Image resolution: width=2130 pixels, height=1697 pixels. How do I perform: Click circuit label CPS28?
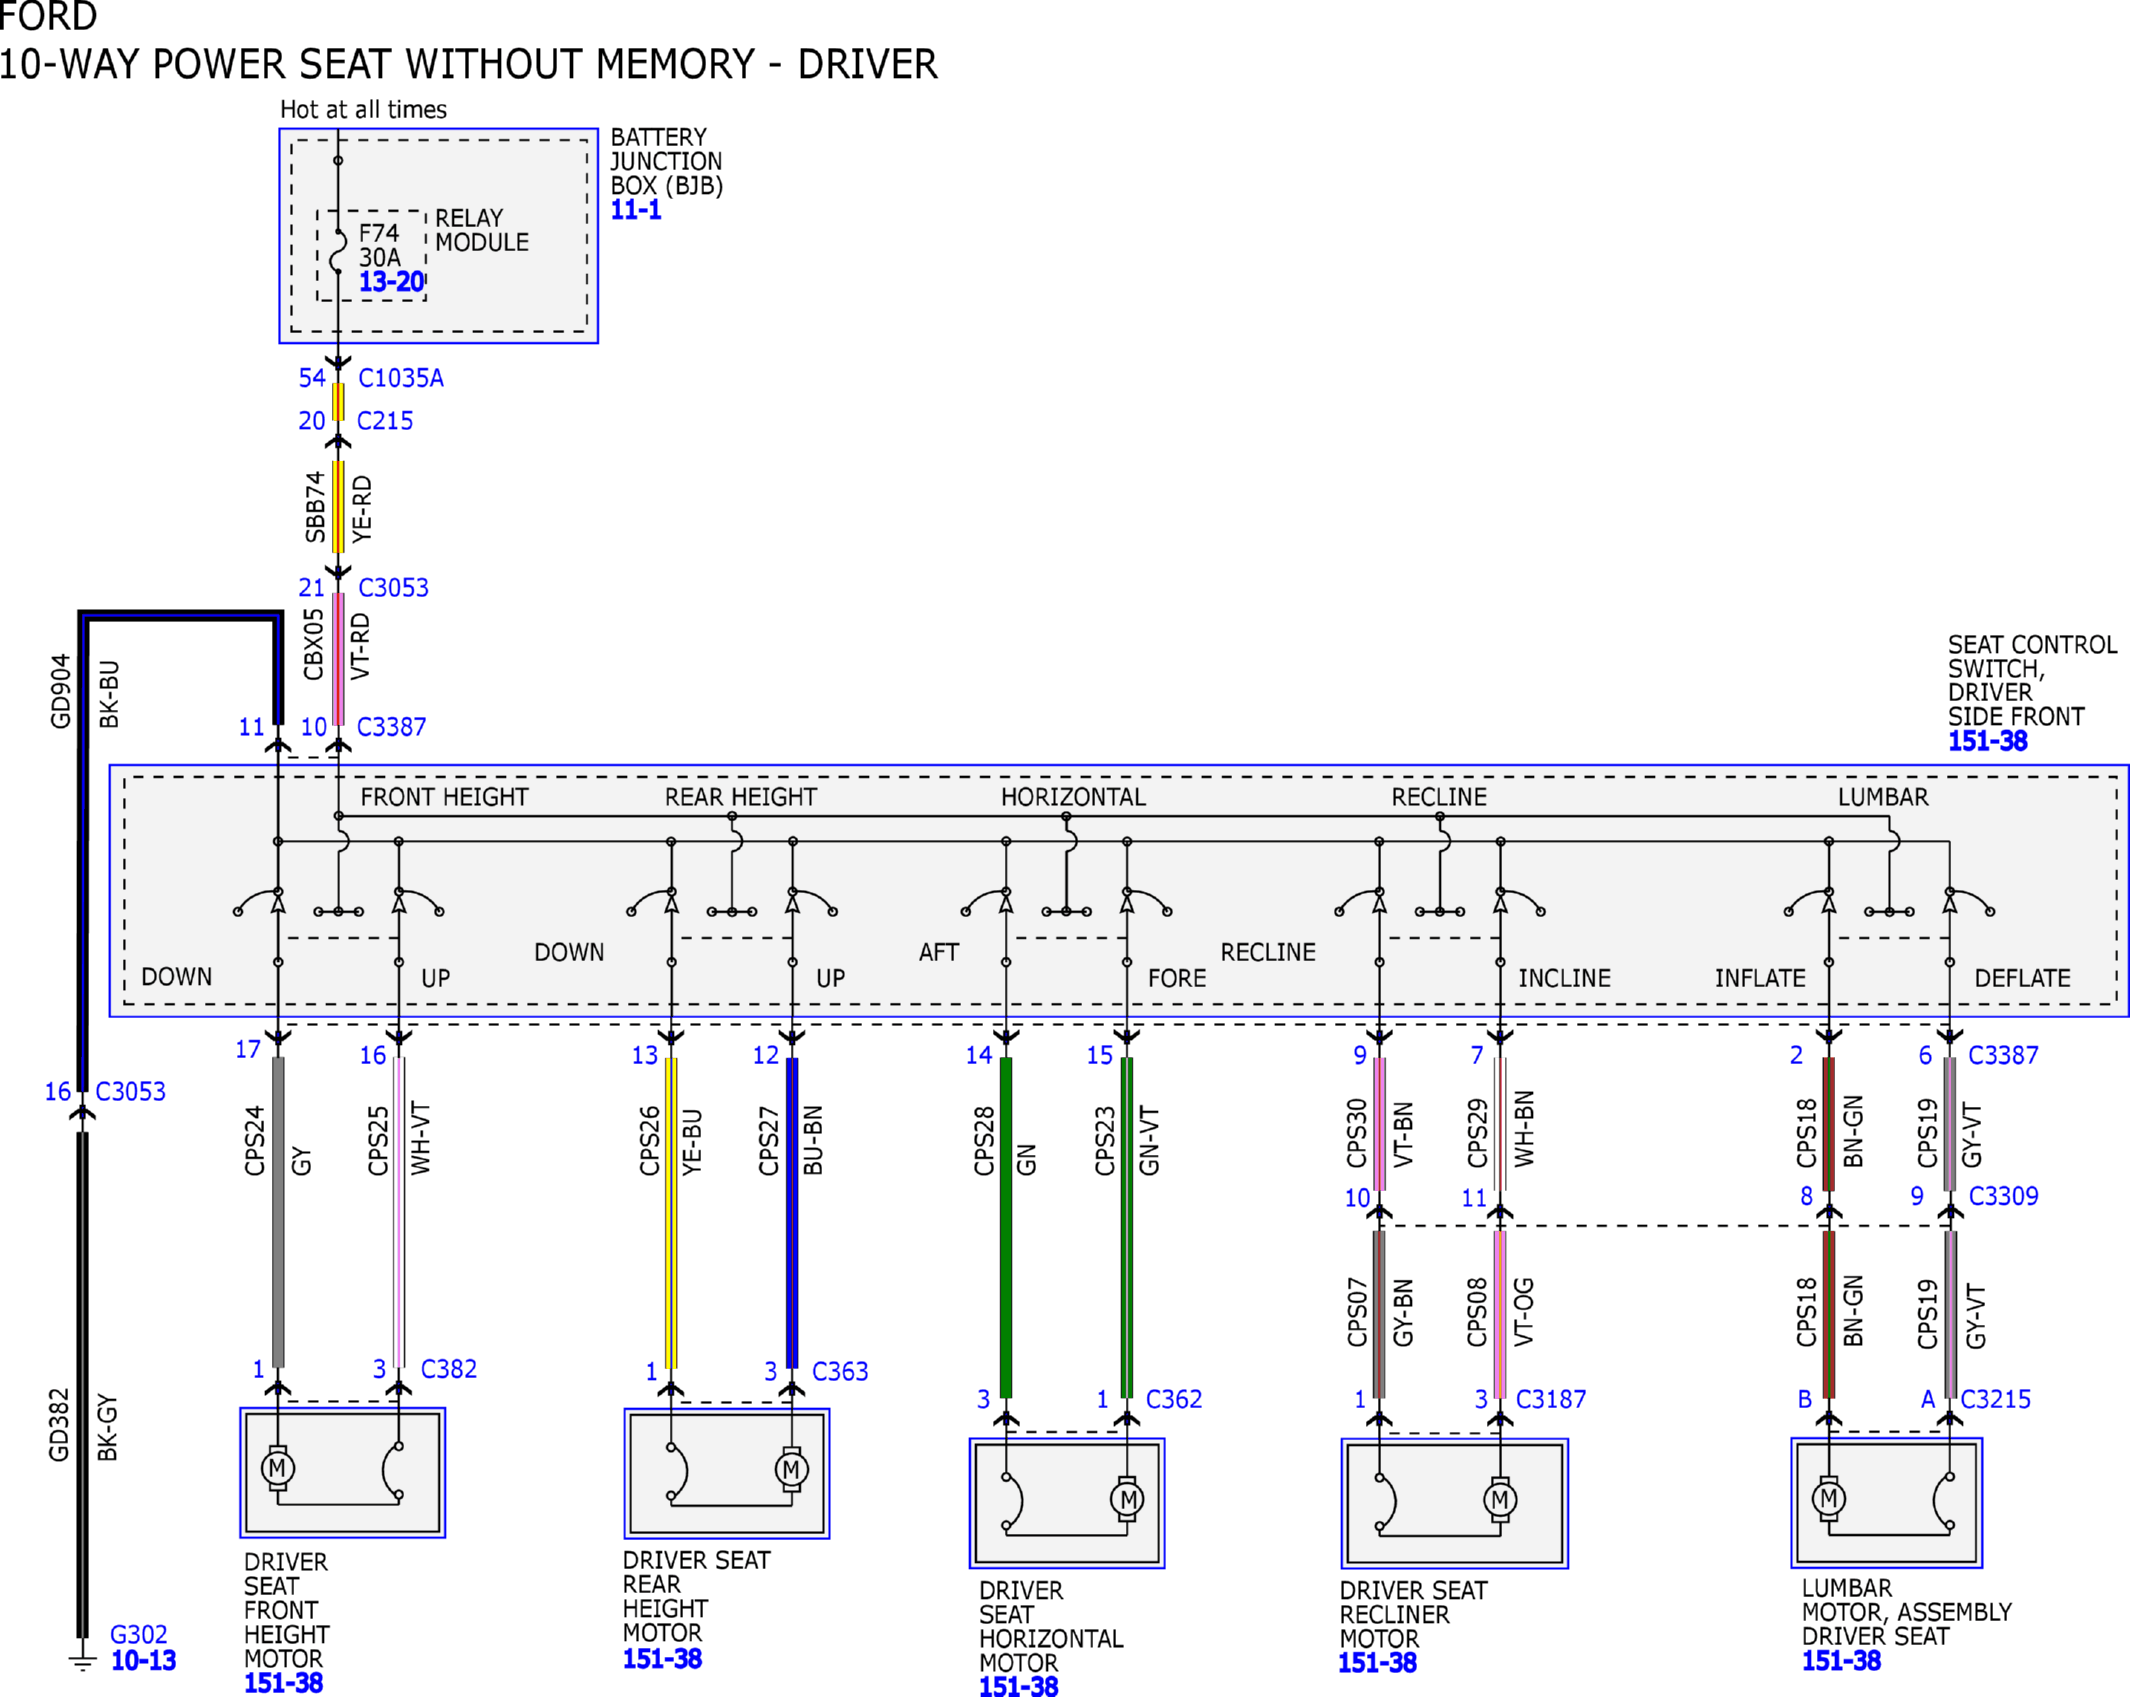point(984,1141)
